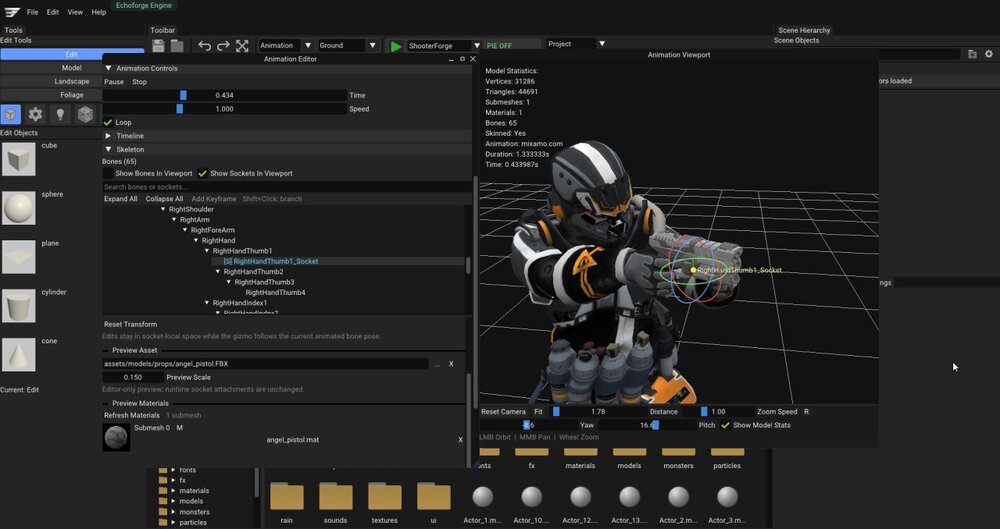Select the wireframe cube icon under Edit Tools
This screenshot has width=1000, height=529.
(x=85, y=114)
